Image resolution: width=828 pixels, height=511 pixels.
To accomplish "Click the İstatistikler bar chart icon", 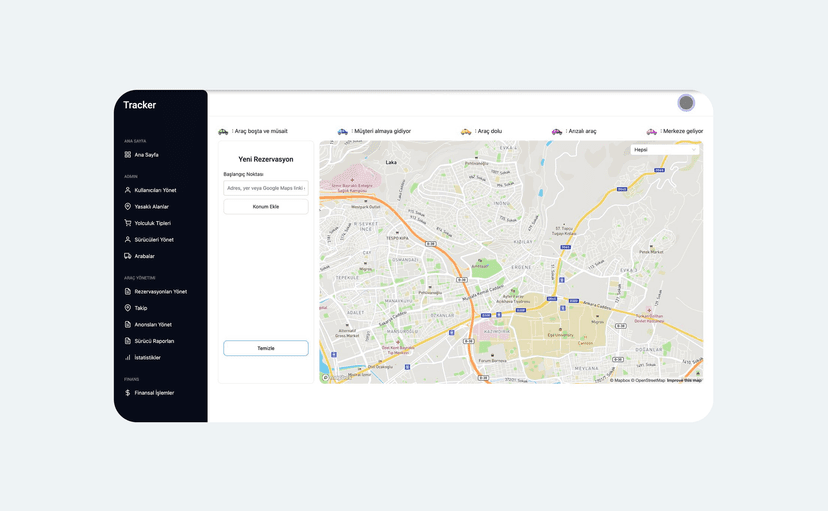I will (128, 357).
